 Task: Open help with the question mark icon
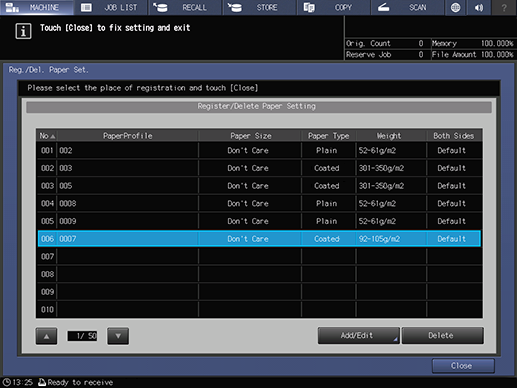click(504, 7)
